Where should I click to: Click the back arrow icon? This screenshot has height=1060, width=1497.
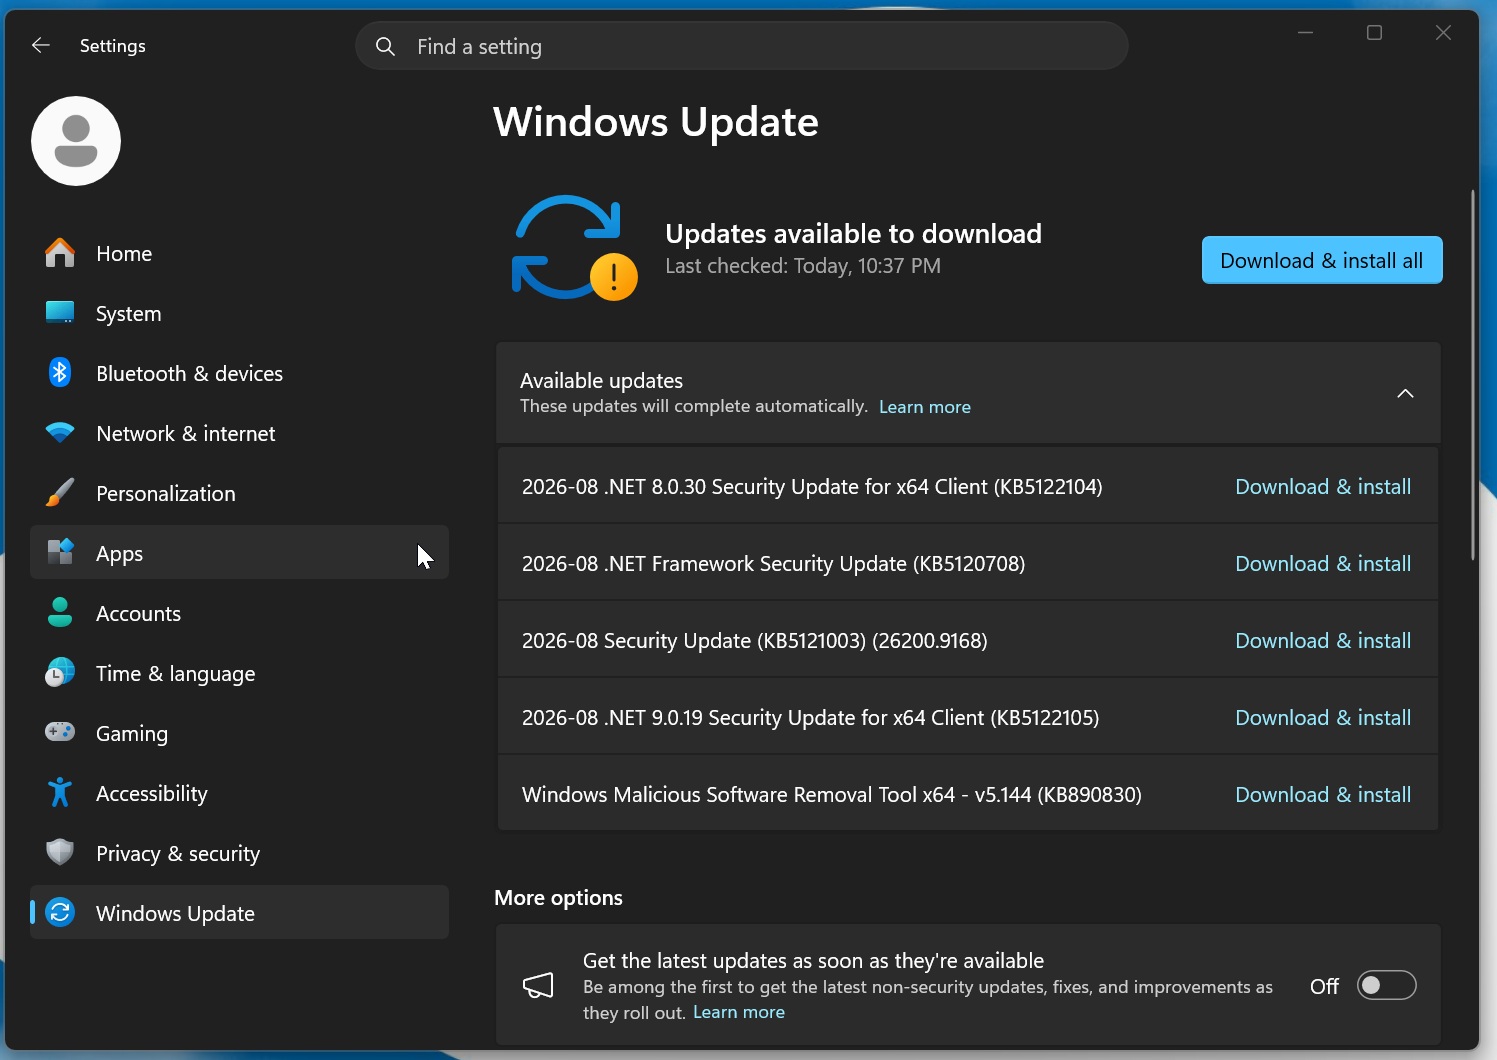coord(41,45)
